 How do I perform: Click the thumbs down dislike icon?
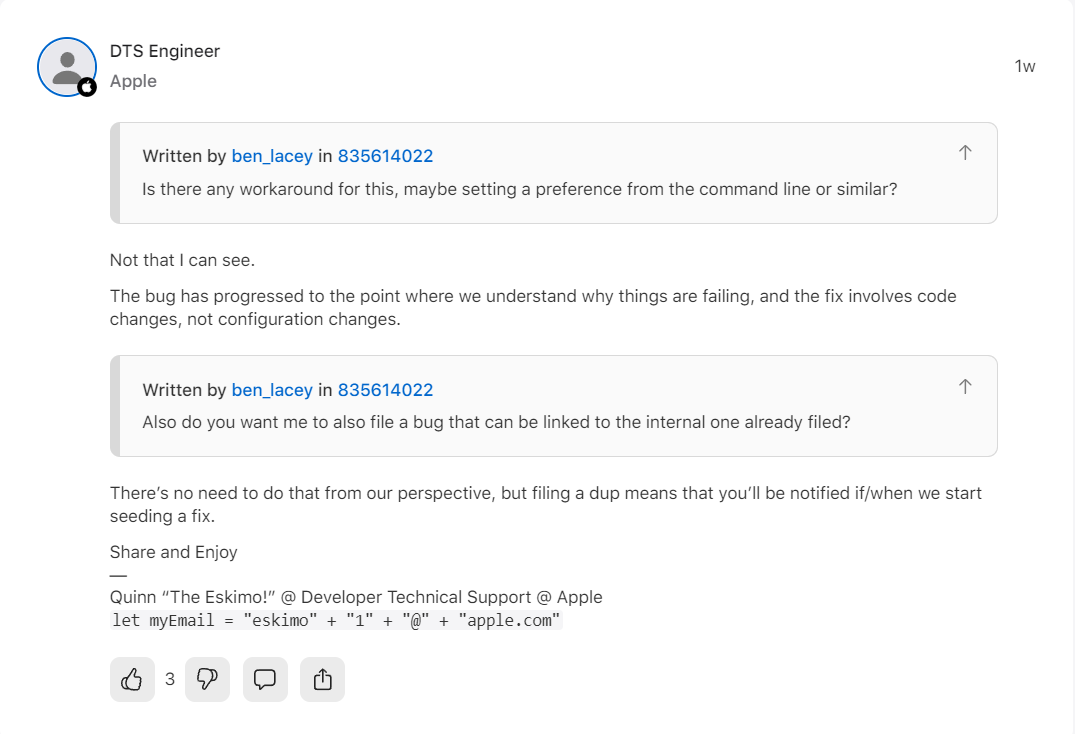coord(207,679)
